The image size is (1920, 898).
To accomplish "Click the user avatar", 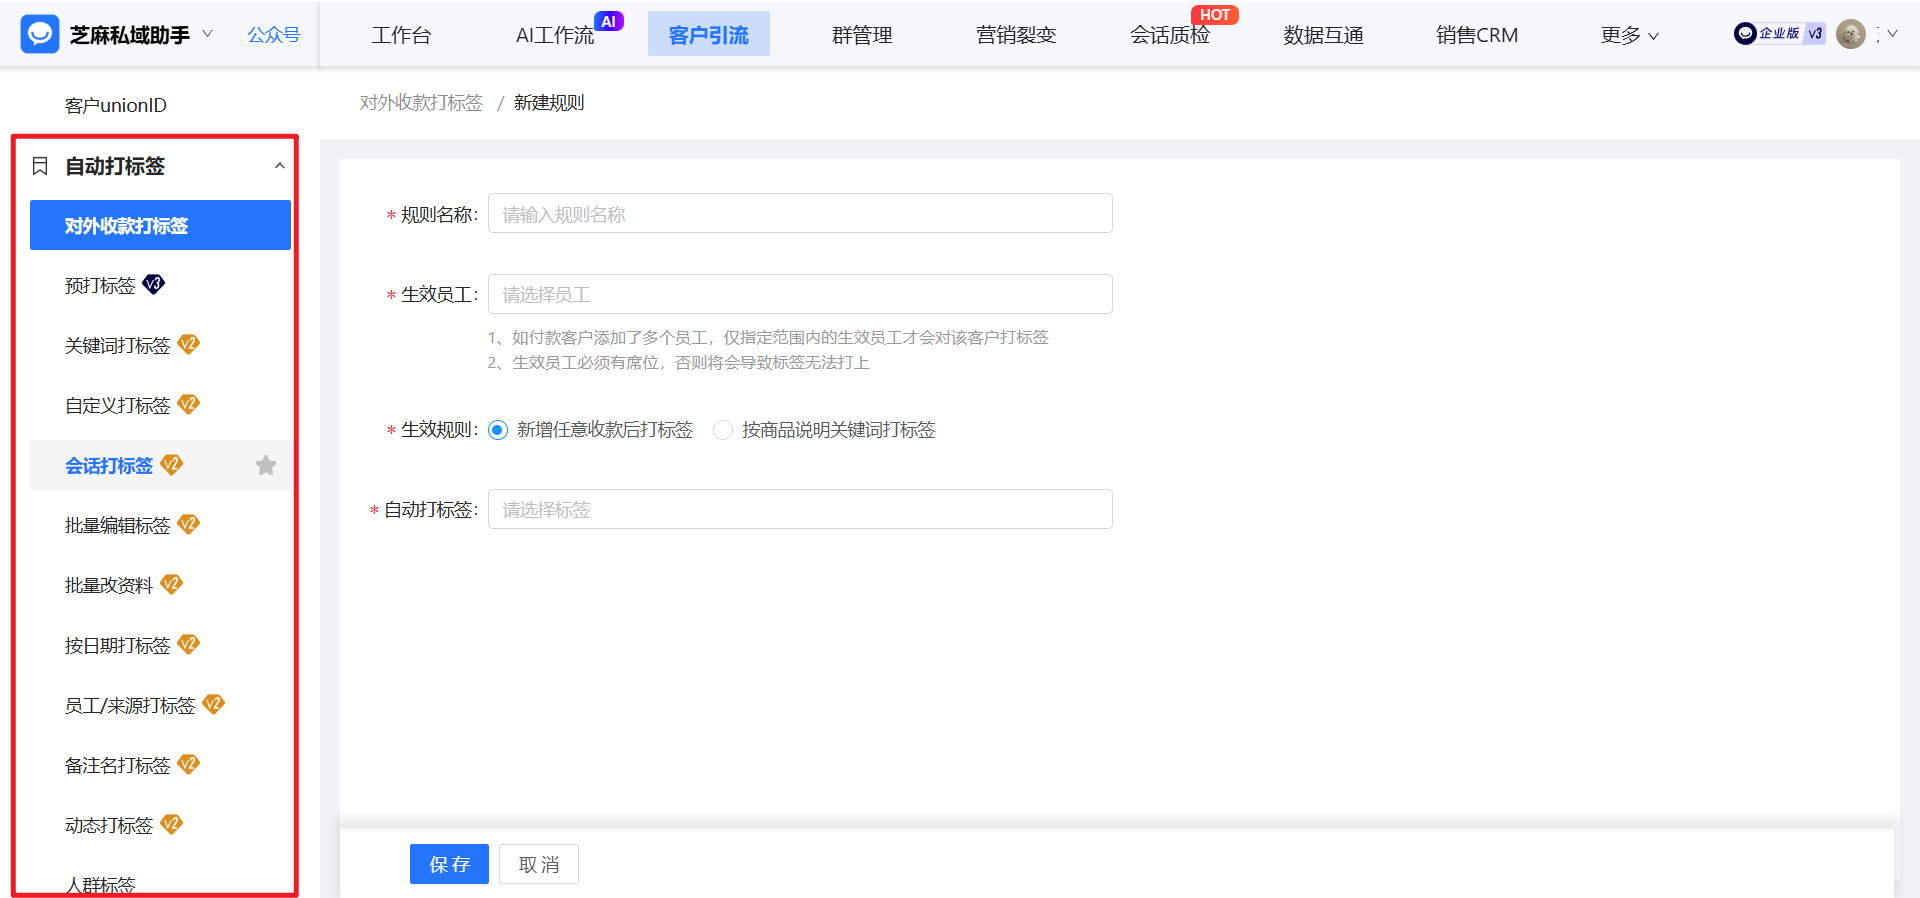I will tap(1851, 34).
